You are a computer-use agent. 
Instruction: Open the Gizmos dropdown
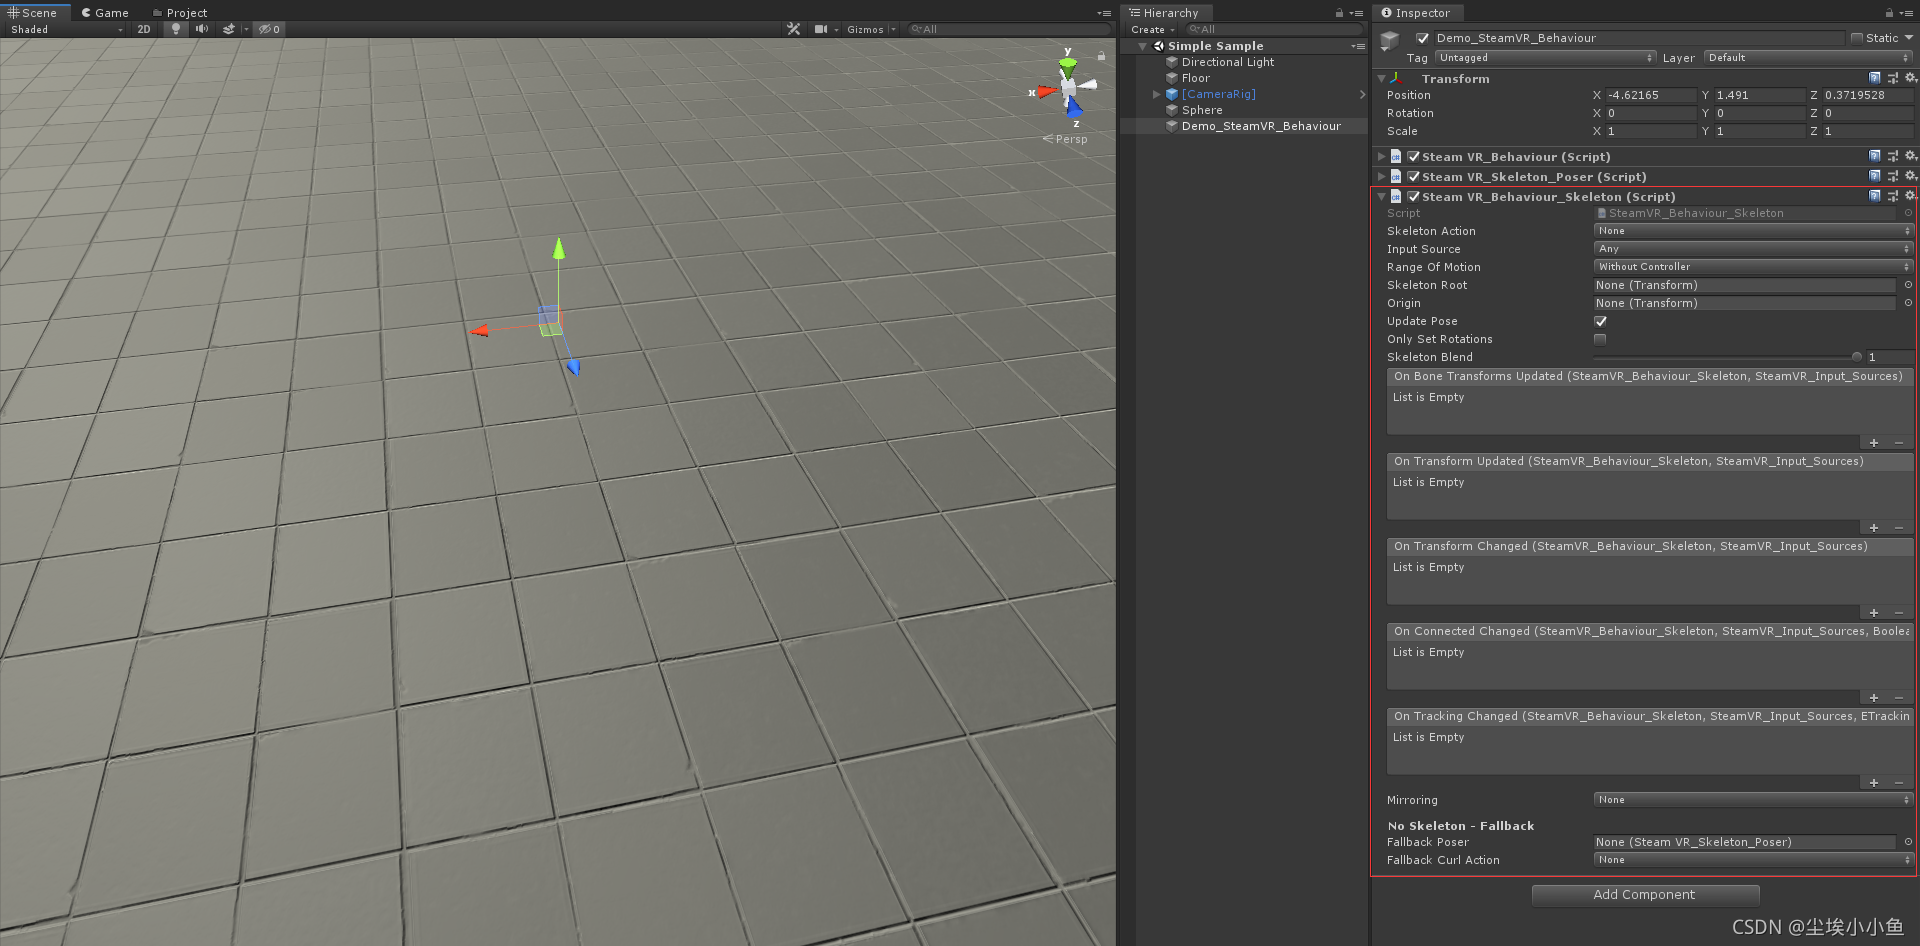871,29
